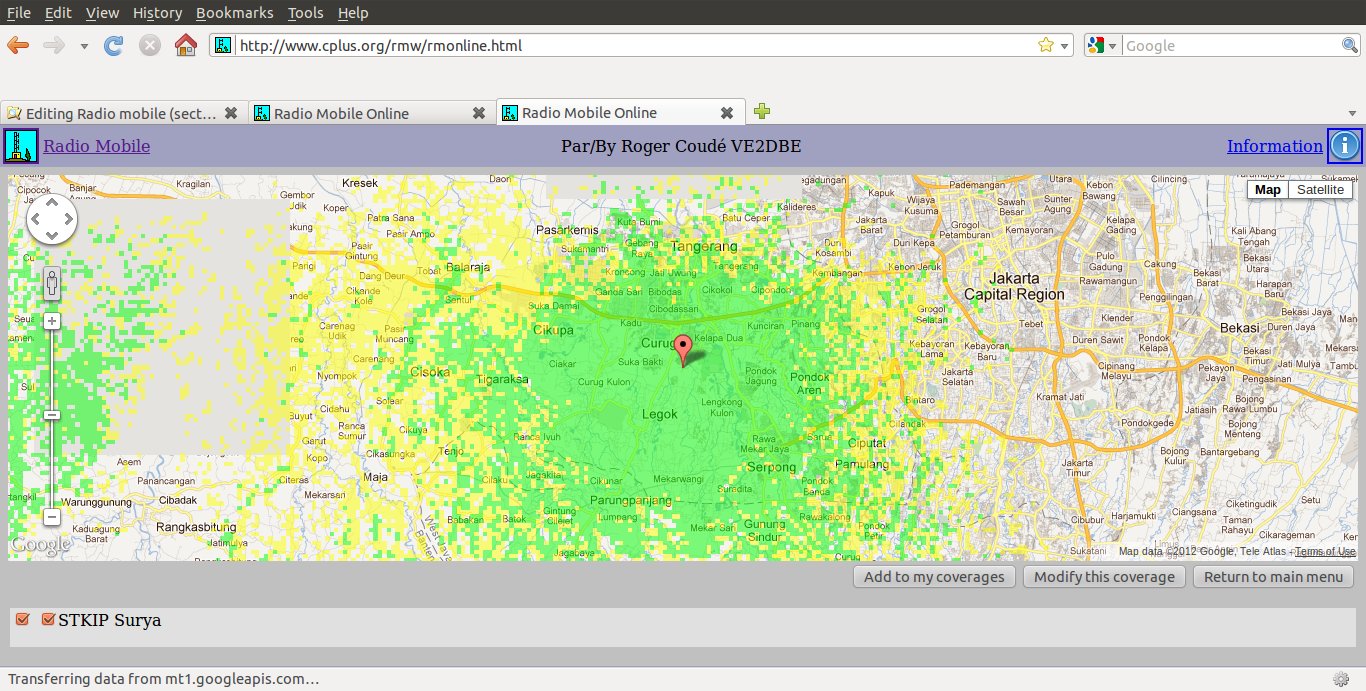1366x691 pixels.
Task: Bookmark this page with star icon
Action: click(x=1045, y=45)
